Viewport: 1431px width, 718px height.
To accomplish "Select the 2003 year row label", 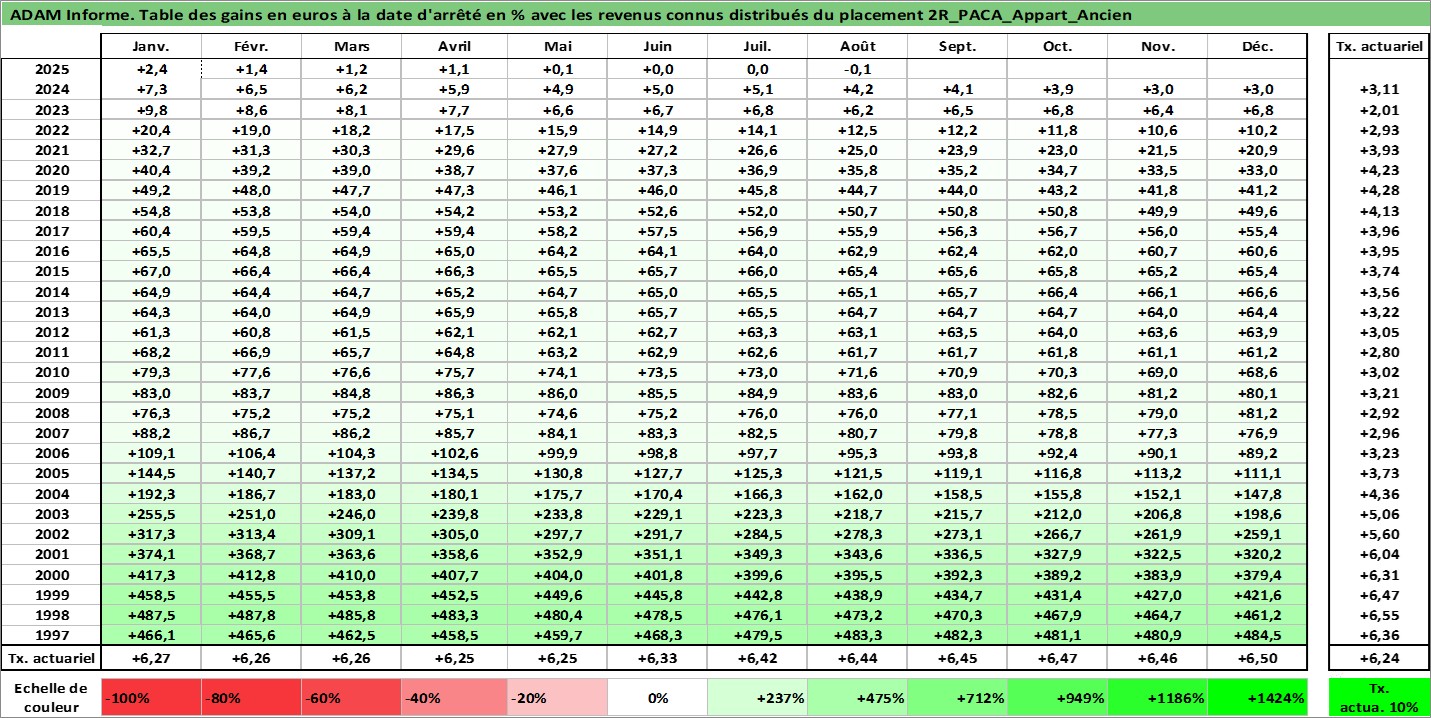I will coord(51,514).
